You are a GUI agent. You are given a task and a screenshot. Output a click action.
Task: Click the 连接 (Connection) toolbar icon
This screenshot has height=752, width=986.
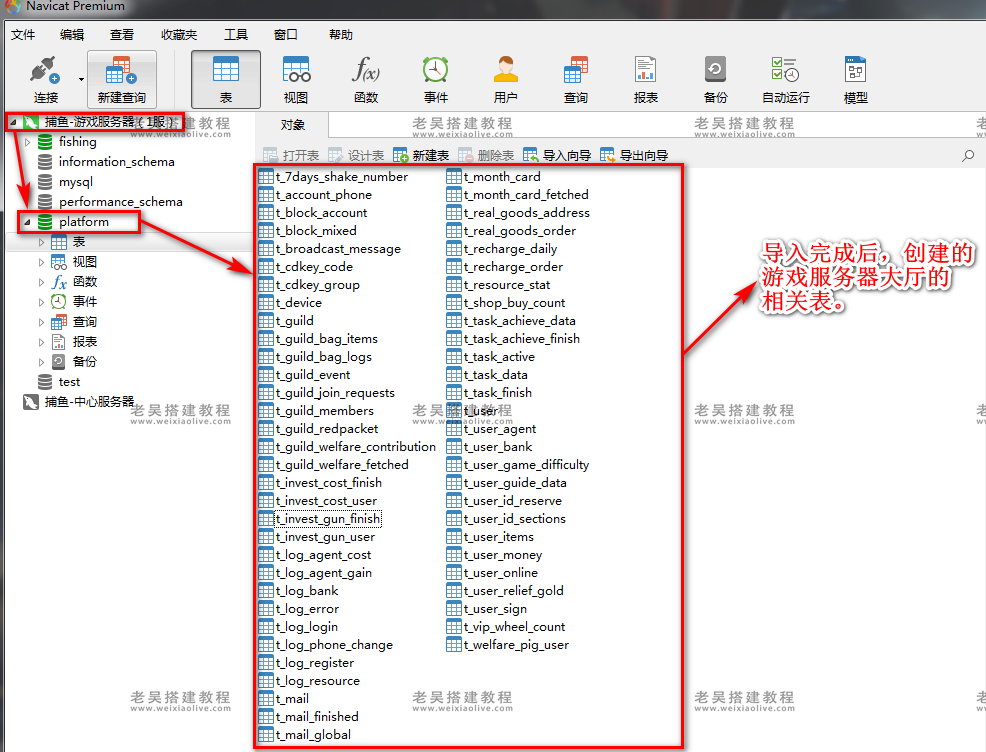click(x=46, y=78)
